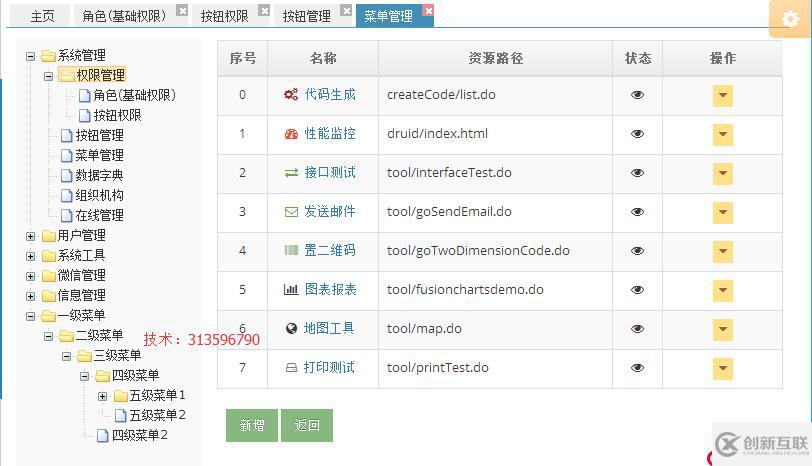The image size is (812, 466).
Task: Toggle visibility eye for 地图工具
Action: click(637, 329)
